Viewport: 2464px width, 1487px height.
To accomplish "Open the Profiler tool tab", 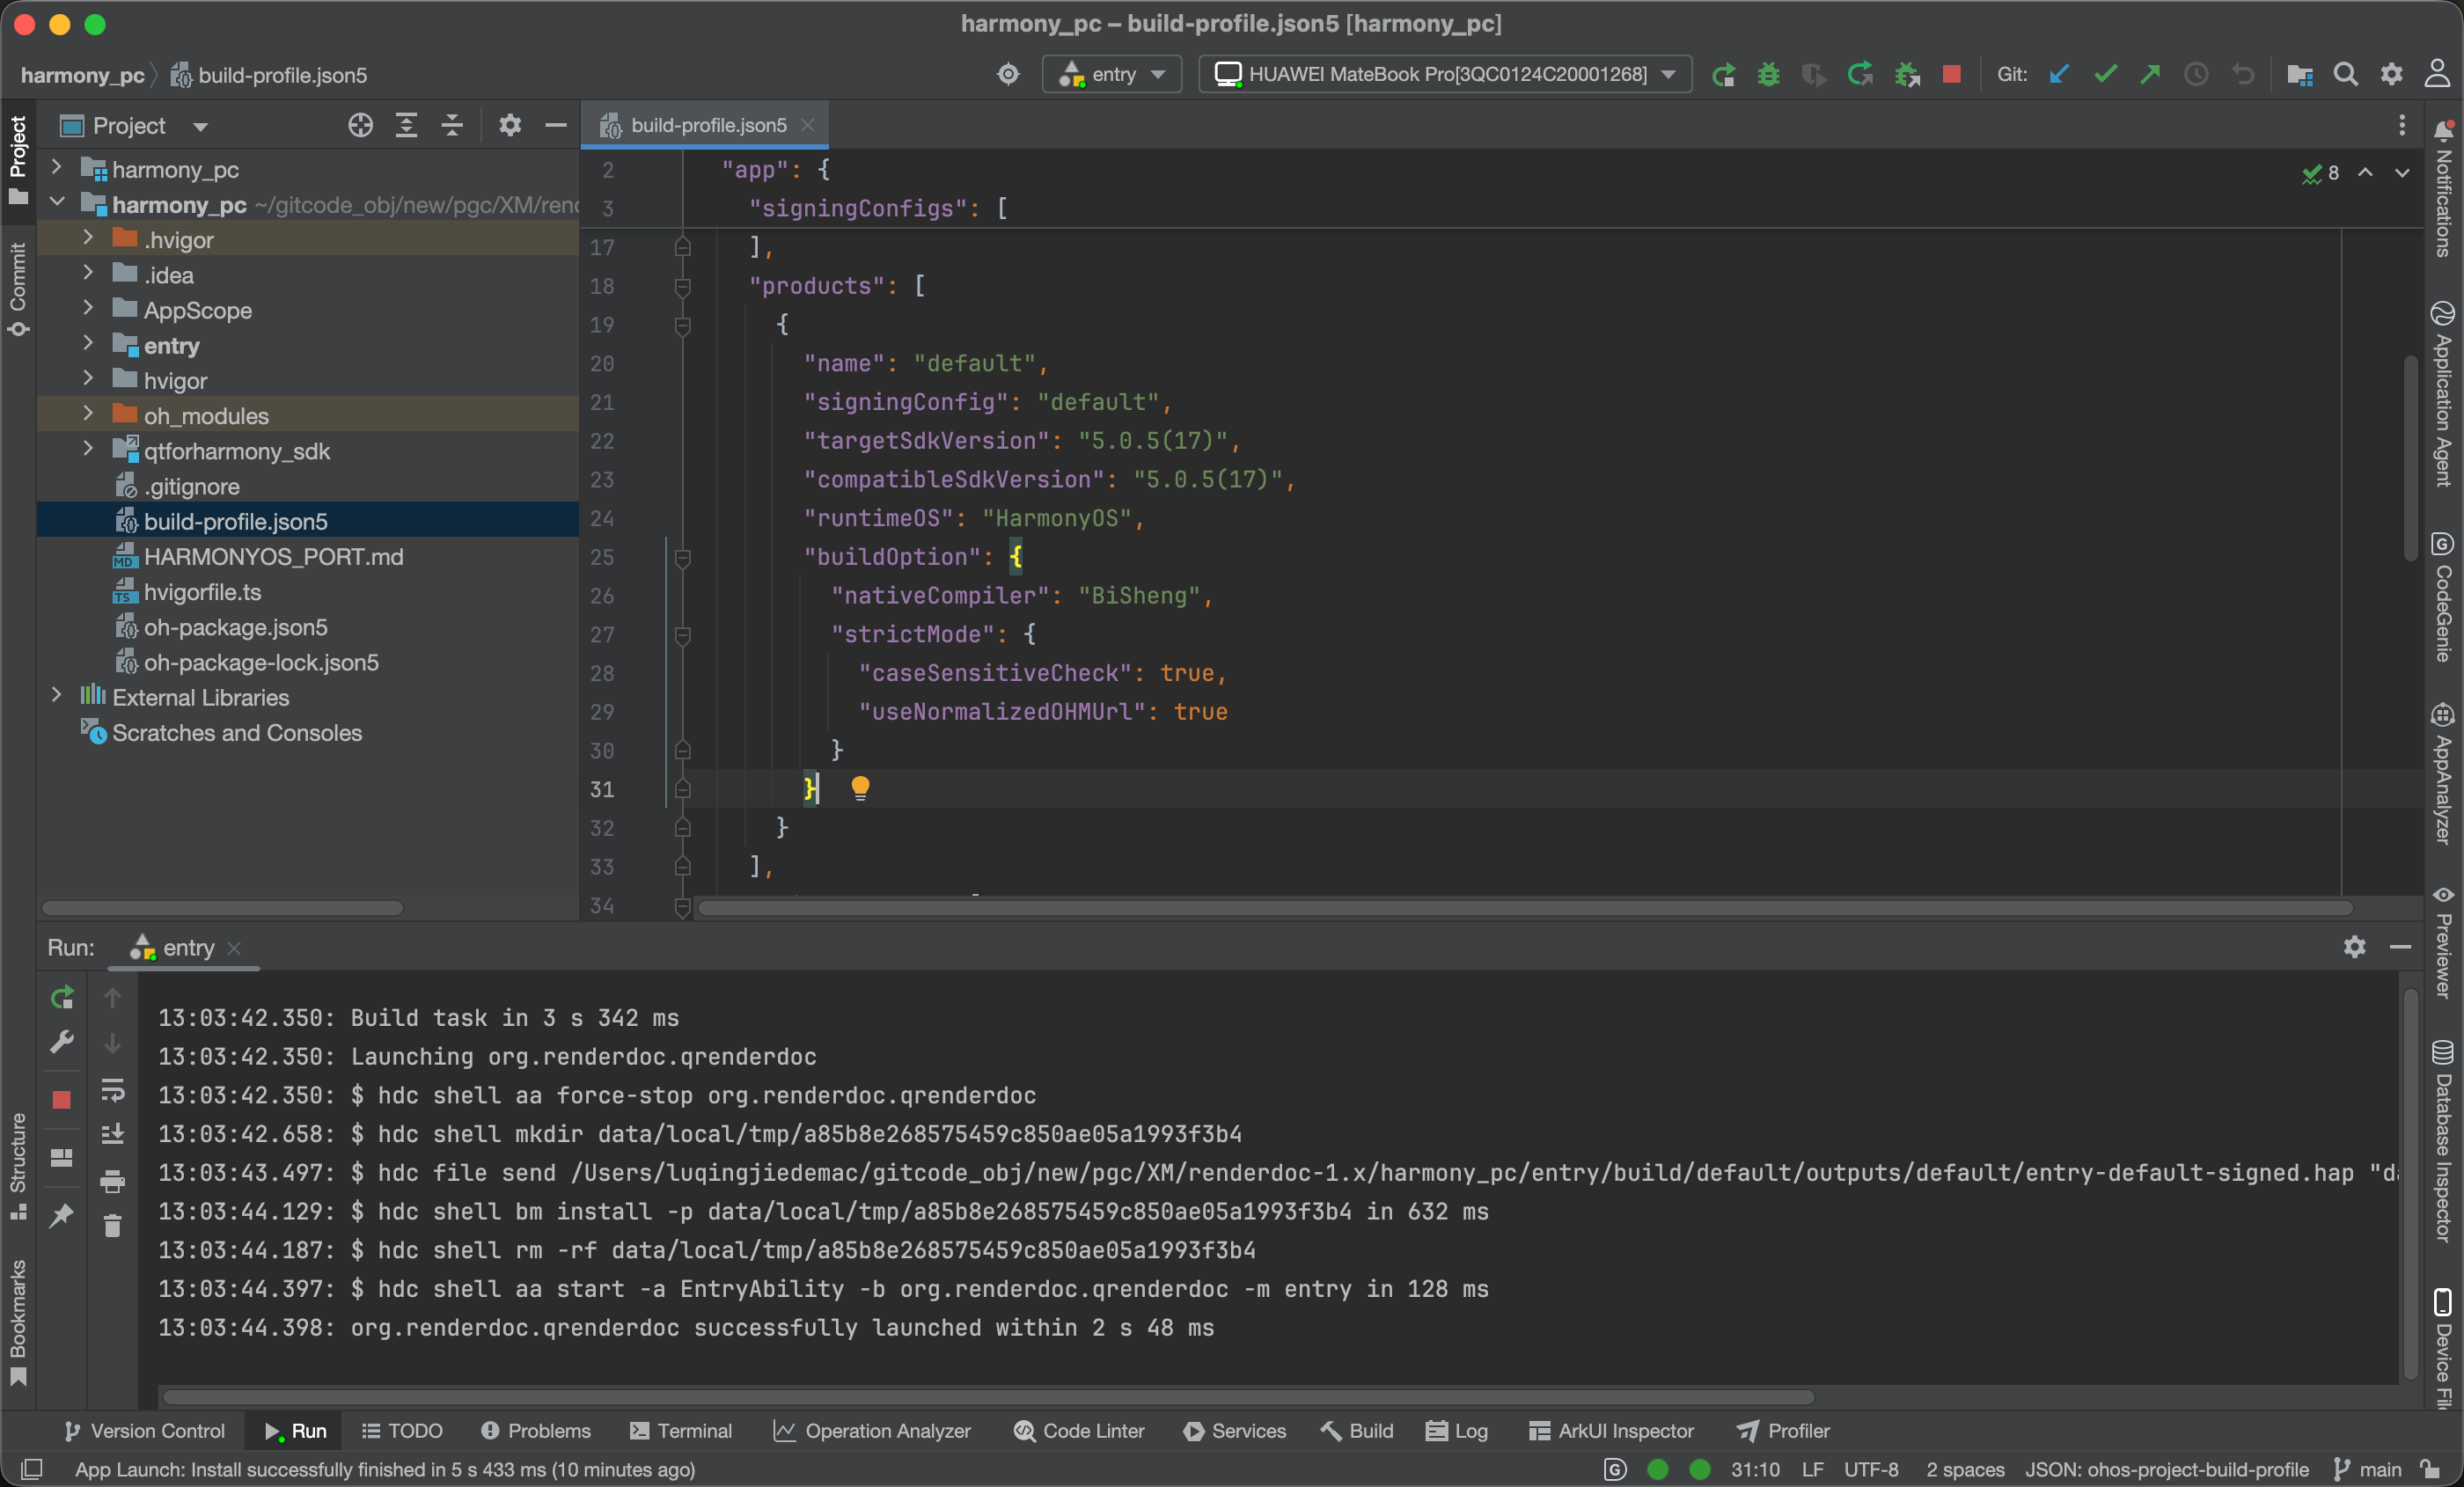I will [1784, 1430].
